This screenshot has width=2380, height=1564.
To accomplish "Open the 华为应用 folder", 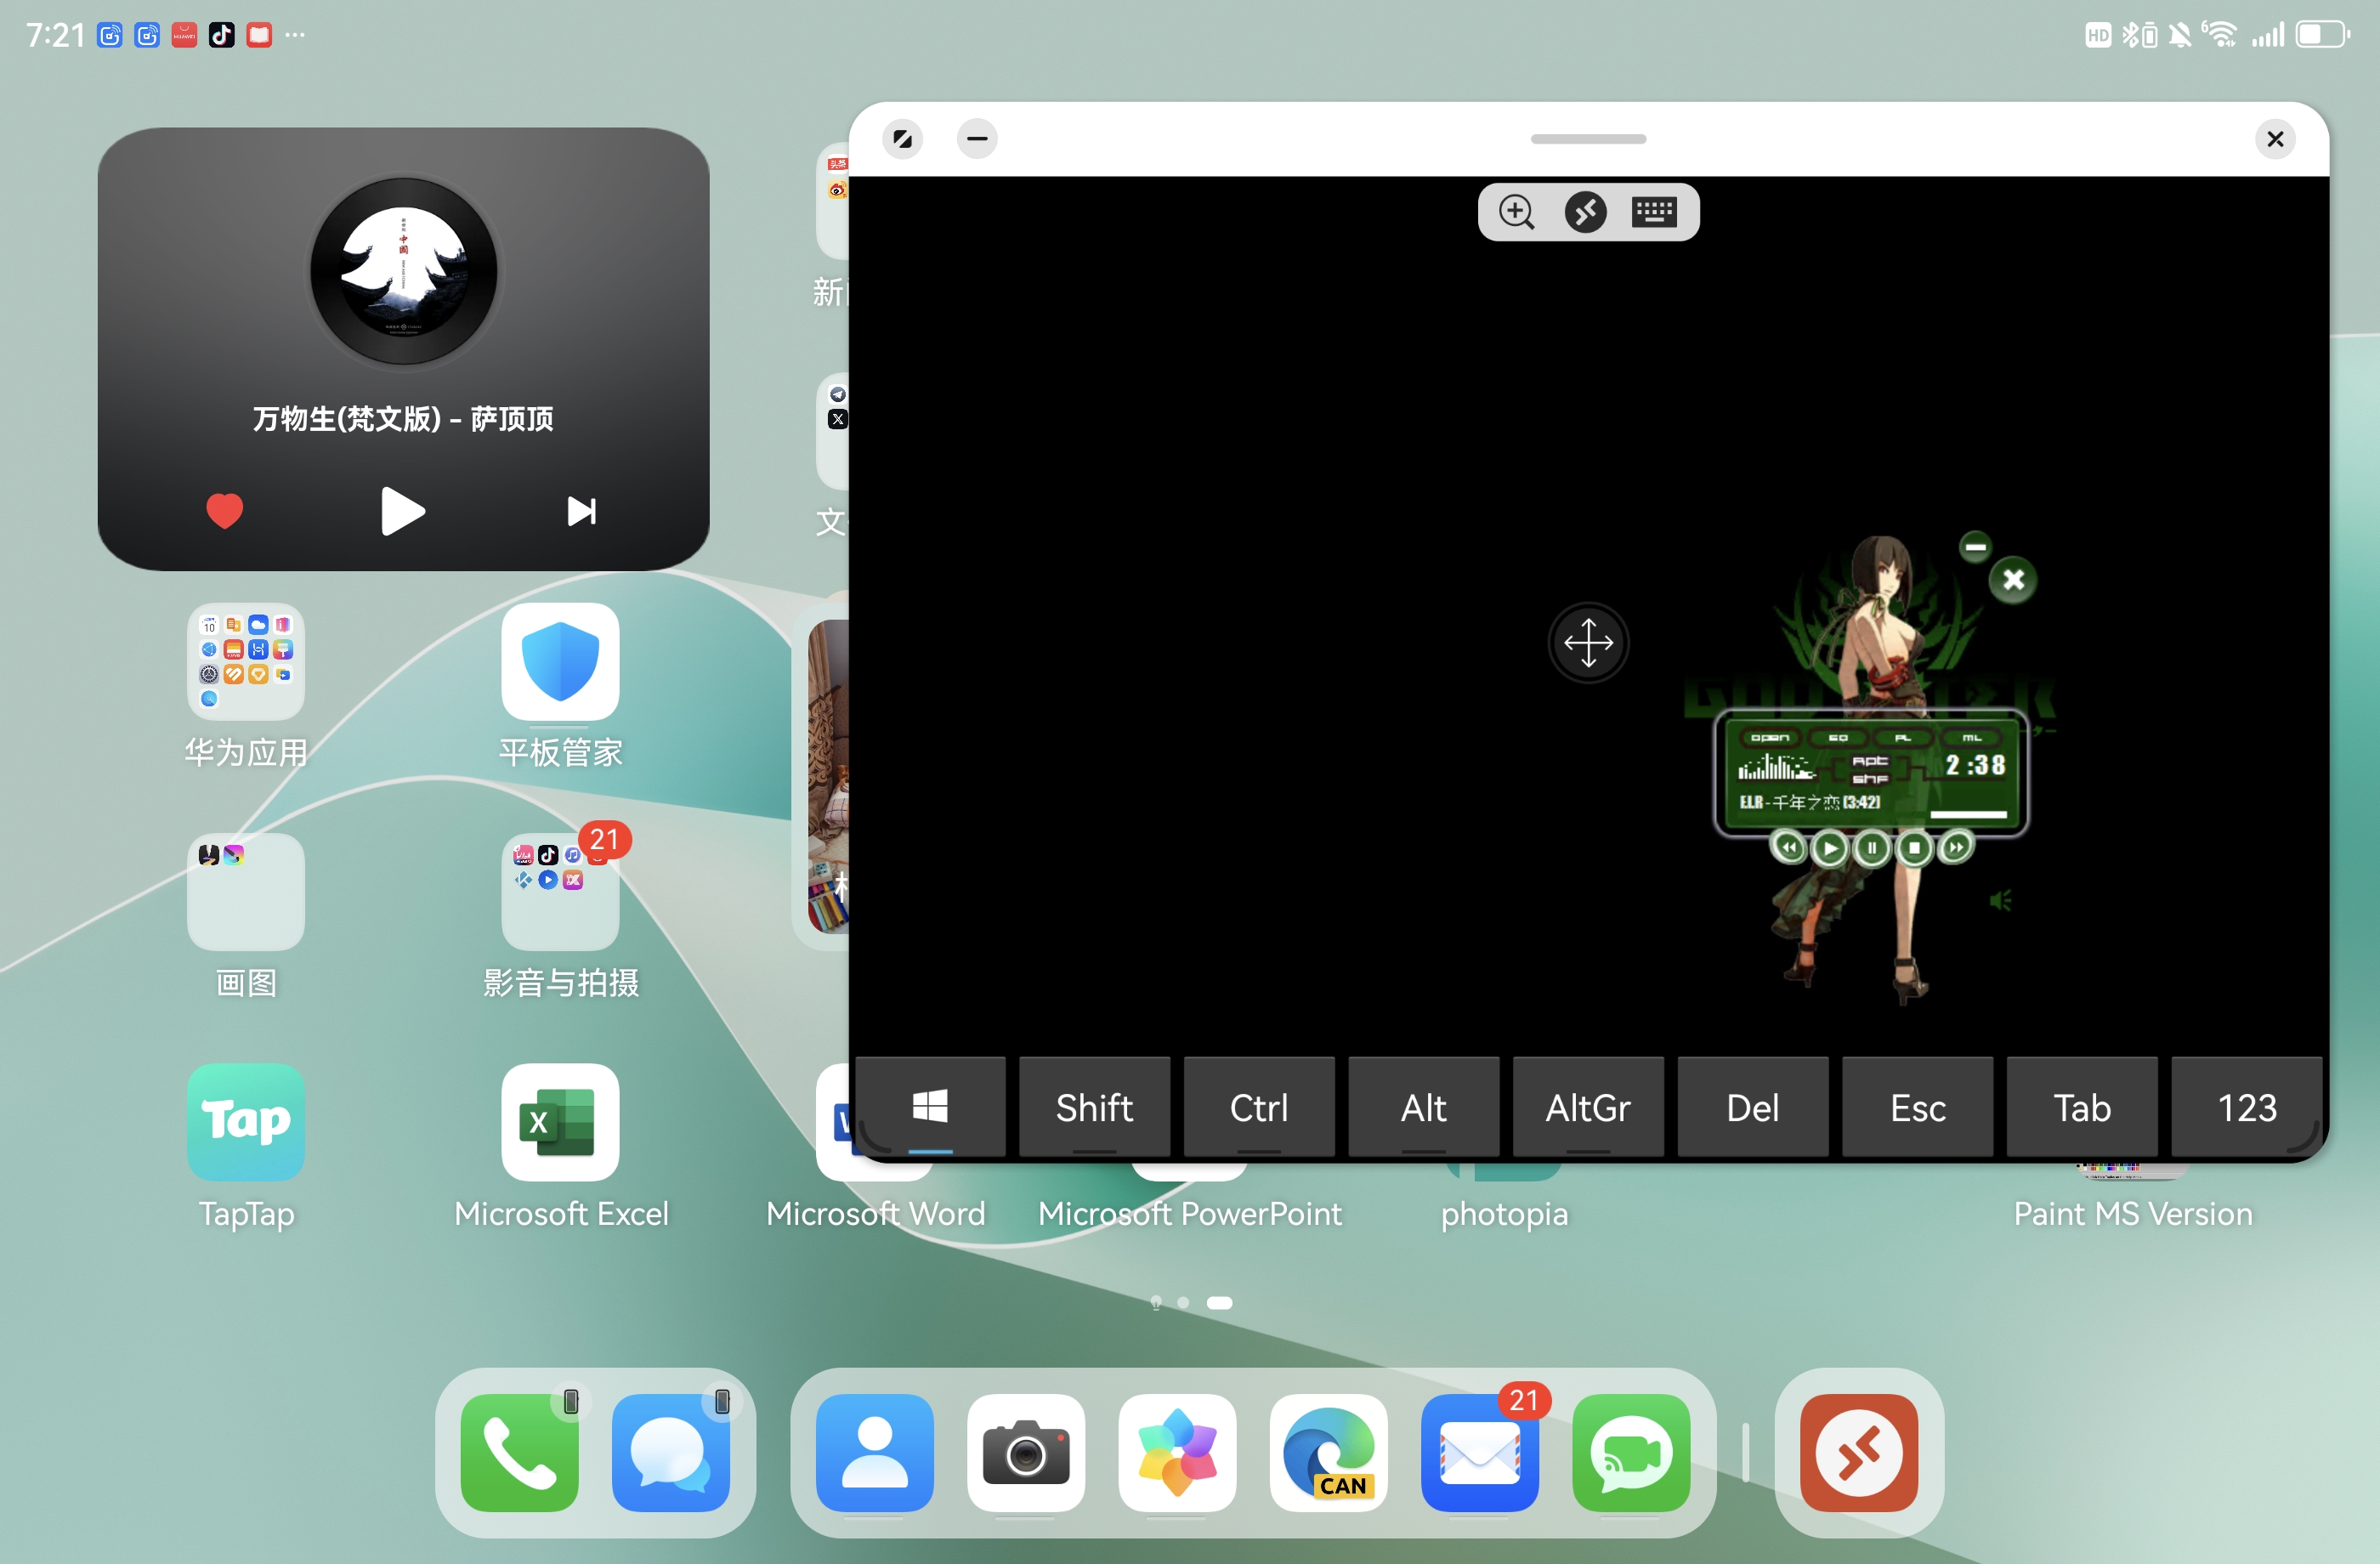I will [x=246, y=661].
